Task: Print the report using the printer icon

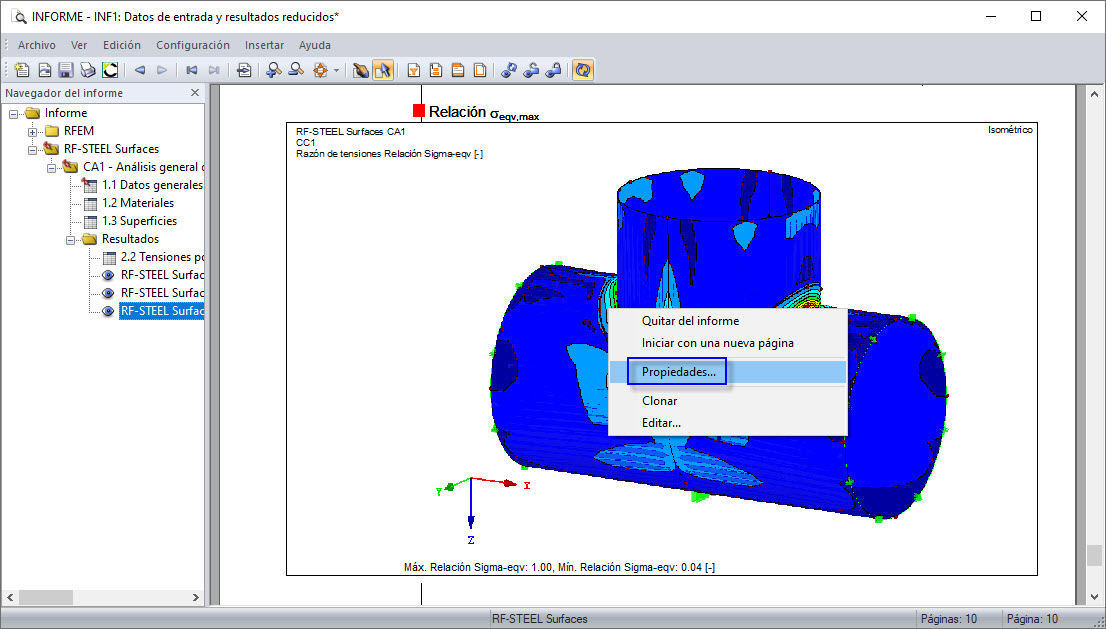Action: 87,70
